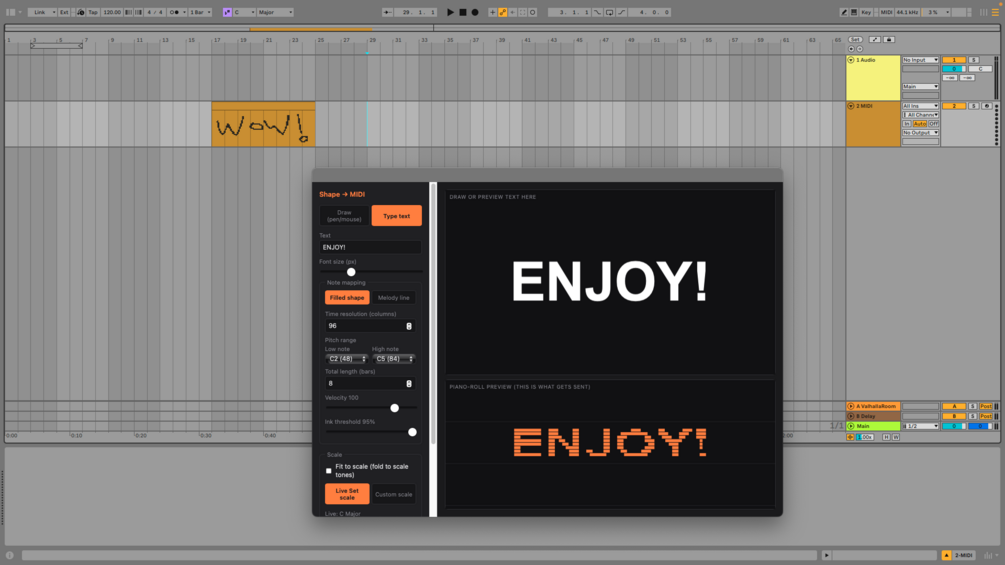This screenshot has width=1005, height=565.
Task: Set 2 MIDI monitor to Off
Action: tap(933, 124)
